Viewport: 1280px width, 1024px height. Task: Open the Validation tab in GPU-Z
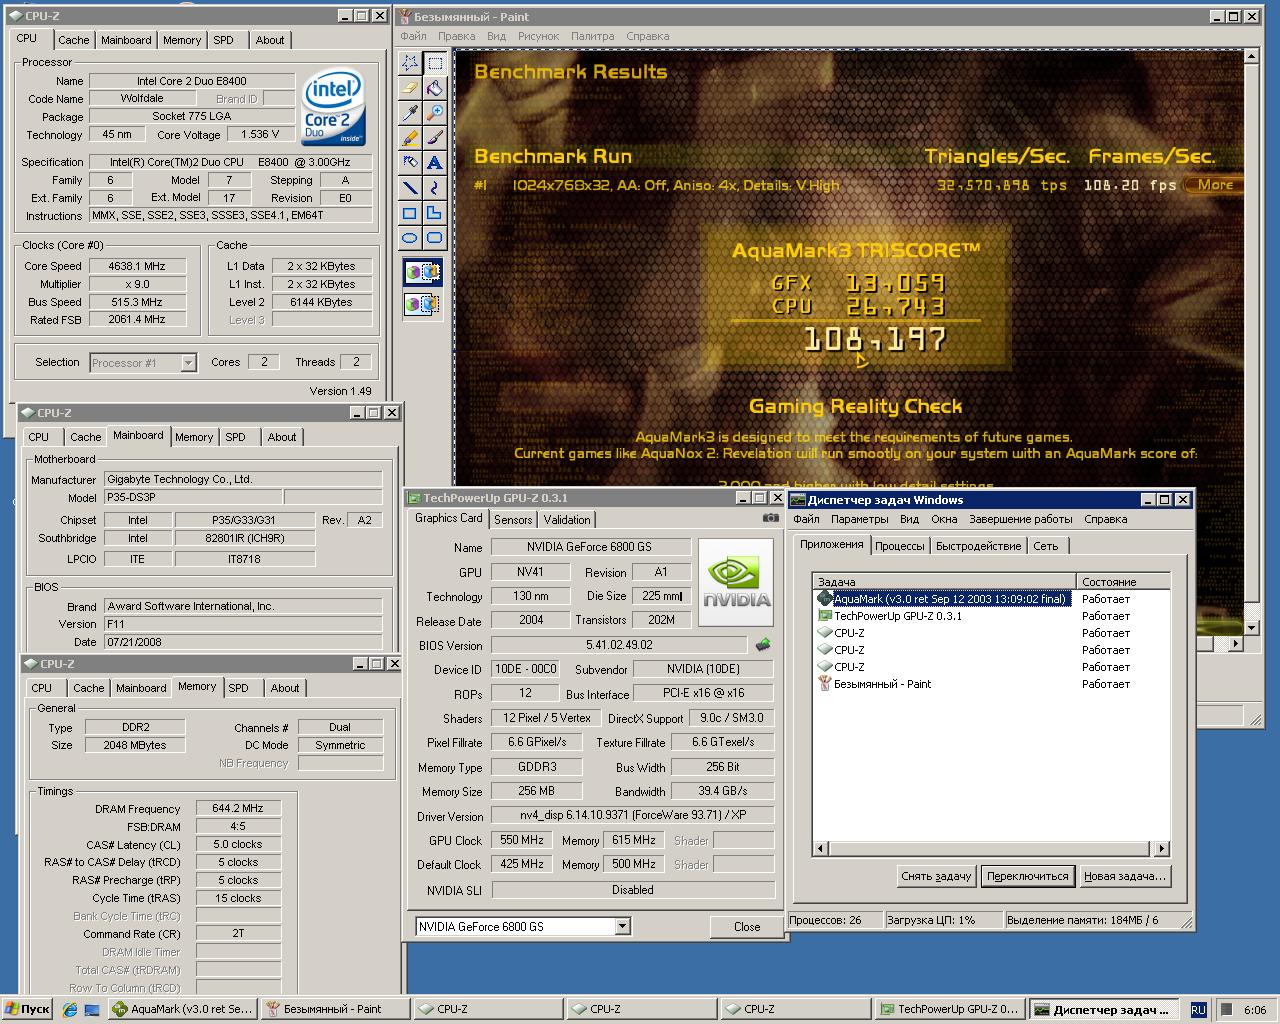567,520
